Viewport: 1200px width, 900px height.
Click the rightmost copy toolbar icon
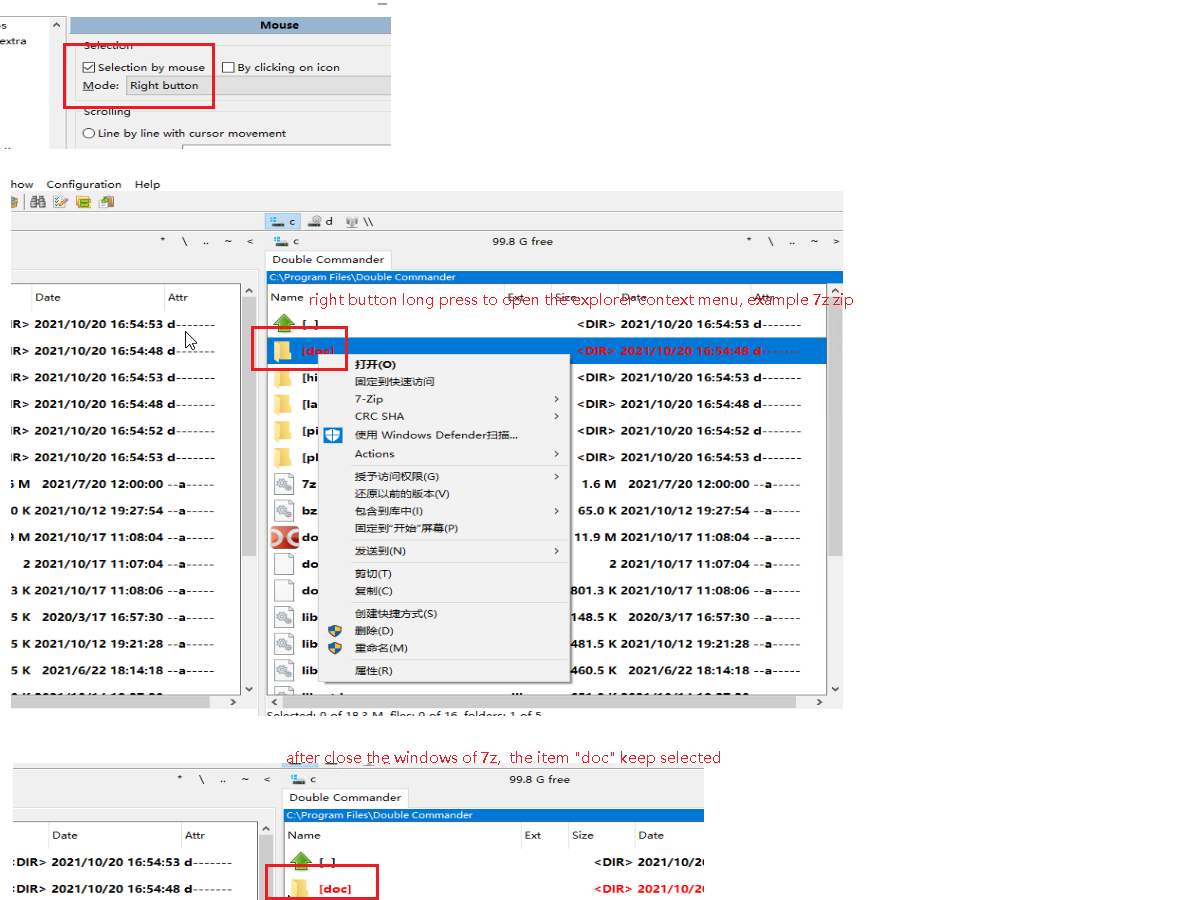point(107,202)
